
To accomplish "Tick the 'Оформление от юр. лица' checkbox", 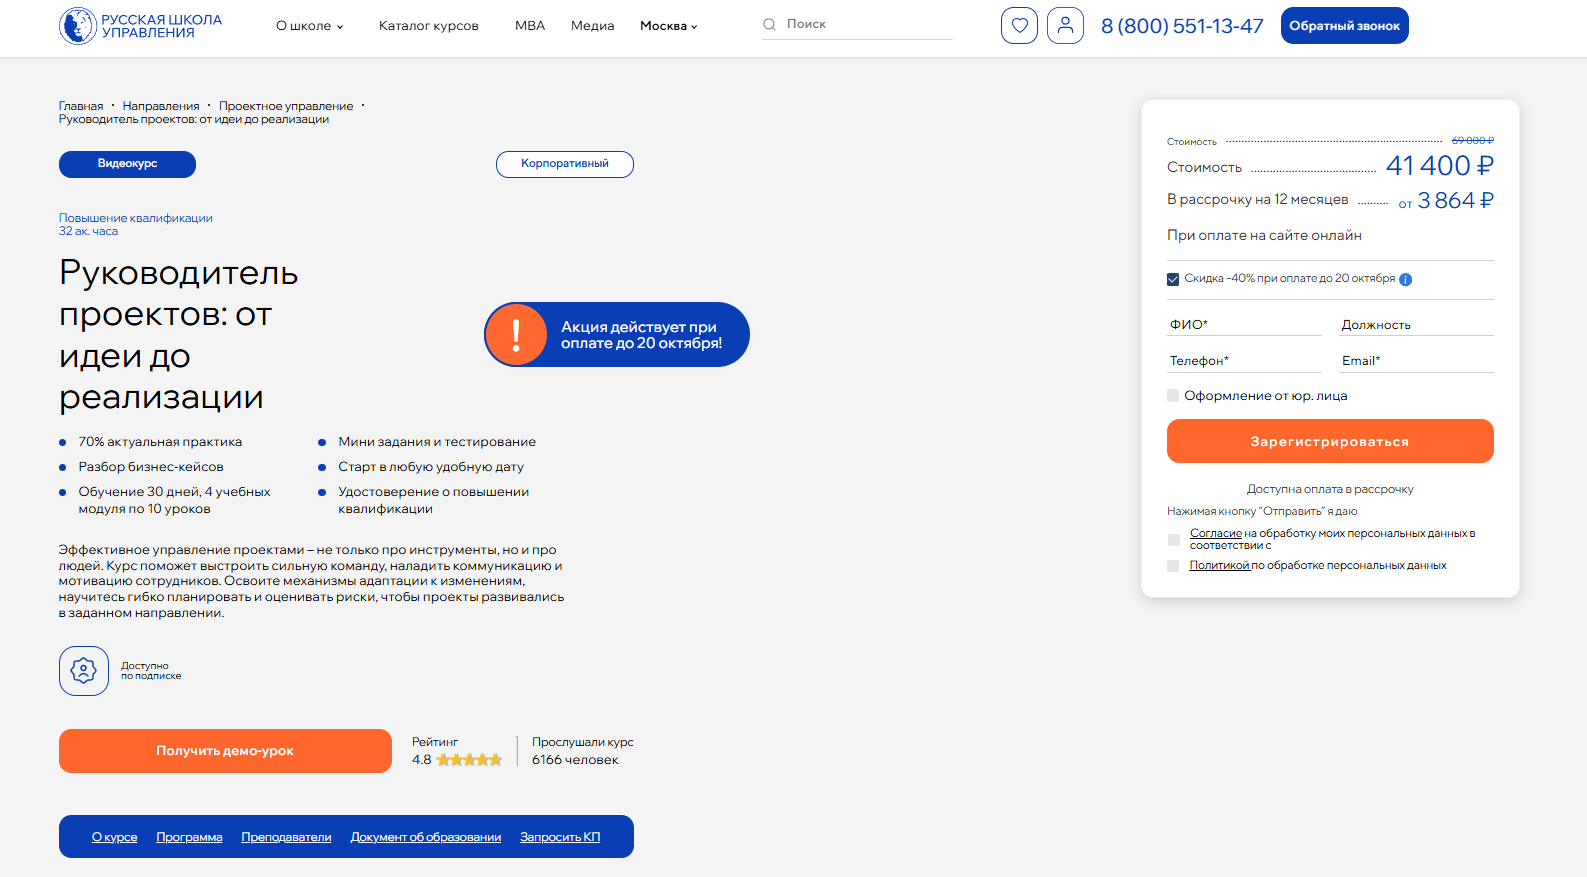I will (1173, 396).
